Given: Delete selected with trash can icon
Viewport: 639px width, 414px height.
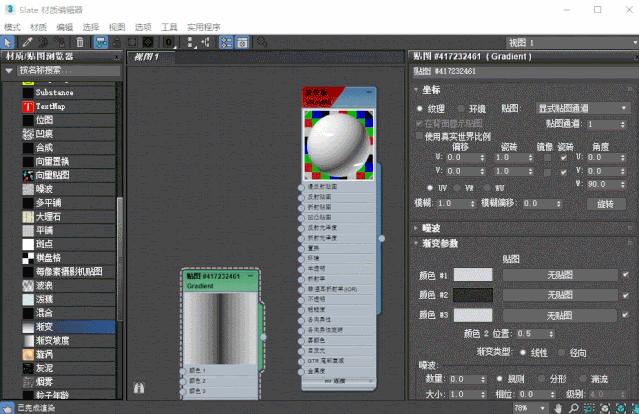Looking at the screenshot, I should [x=80, y=42].
